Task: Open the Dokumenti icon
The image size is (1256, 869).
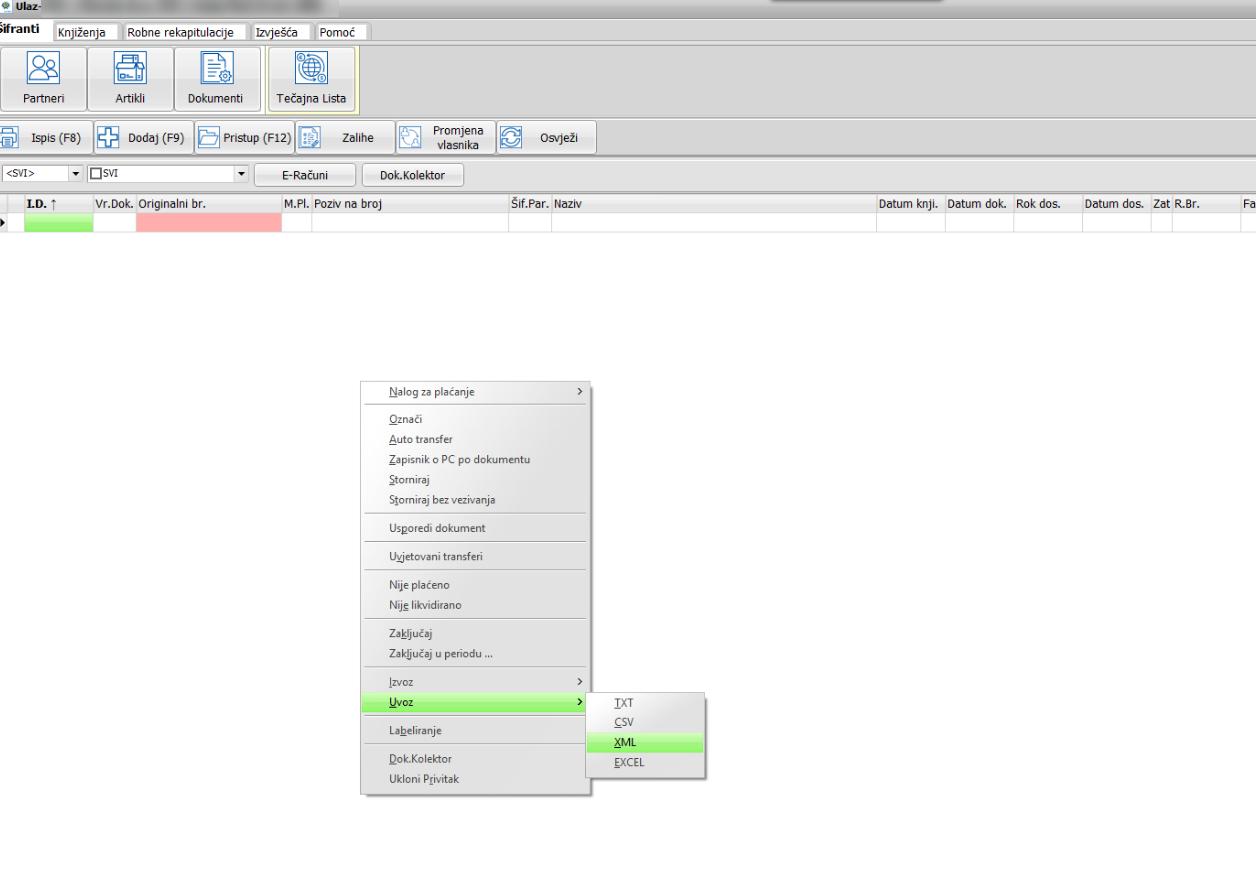Action: (216, 68)
